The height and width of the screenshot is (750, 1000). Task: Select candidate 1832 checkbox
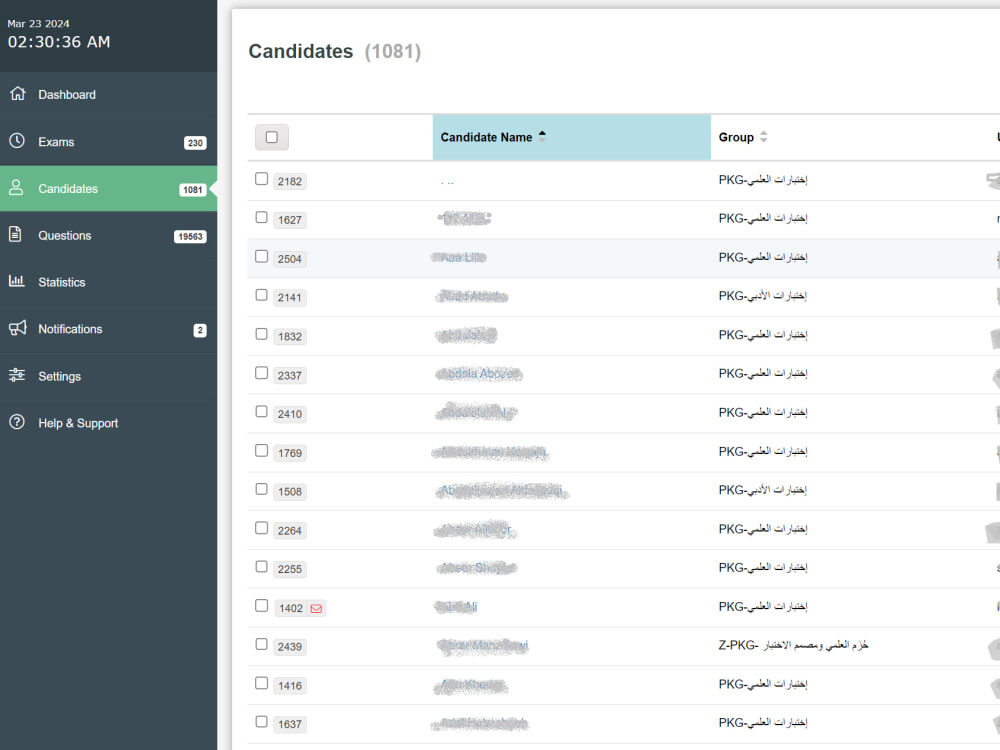coord(261,334)
